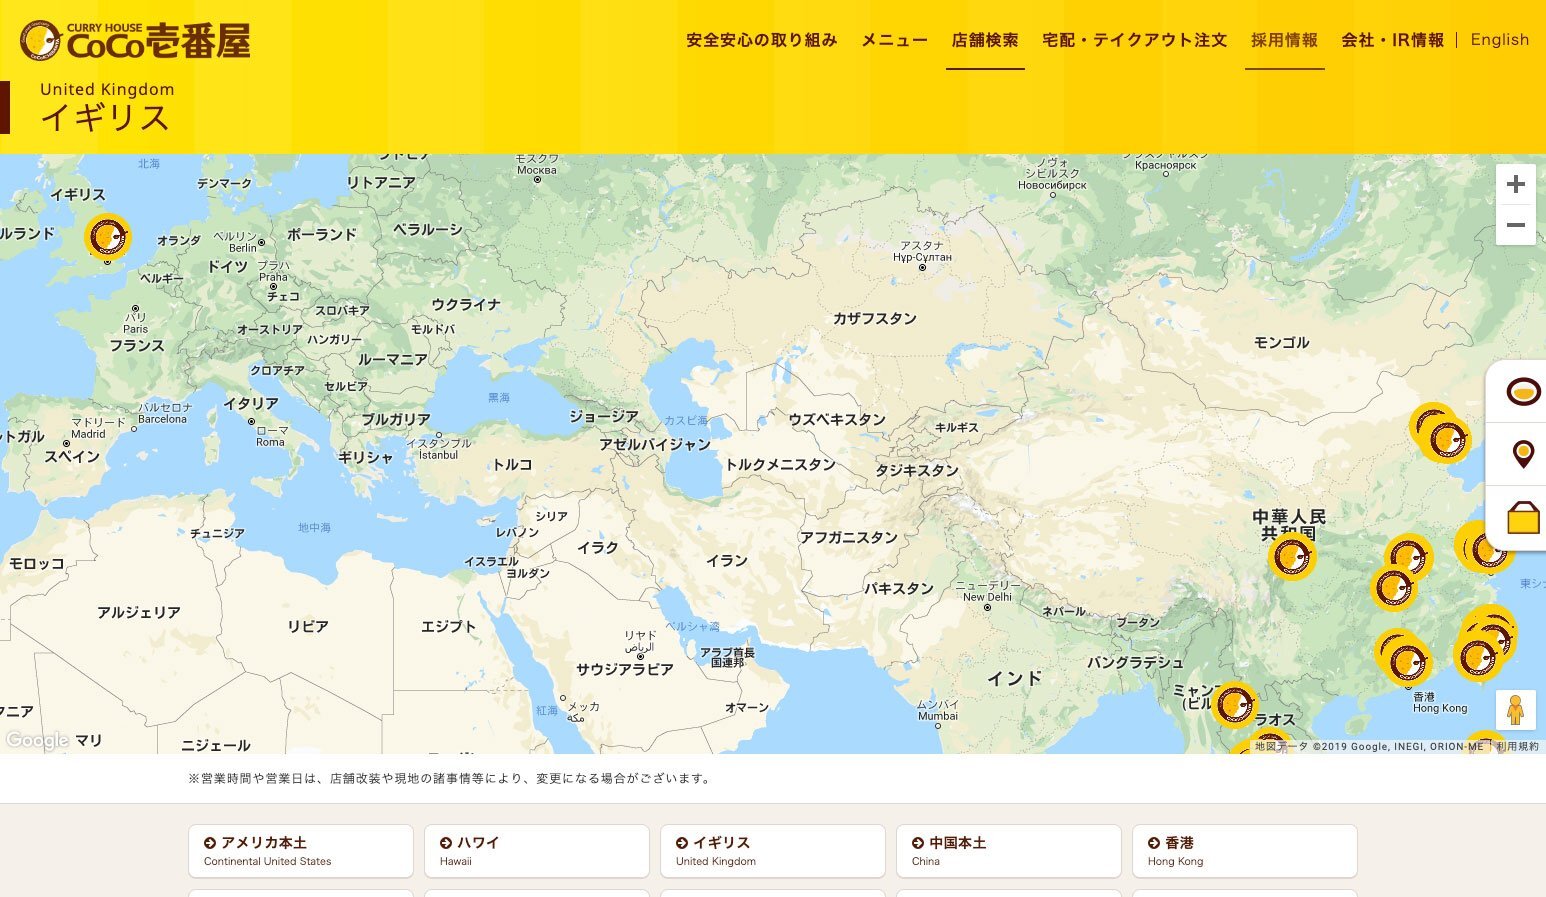1546x897 pixels.
Task: Choose the ハワイ Hawaii region button
Action: tap(537, 851)
